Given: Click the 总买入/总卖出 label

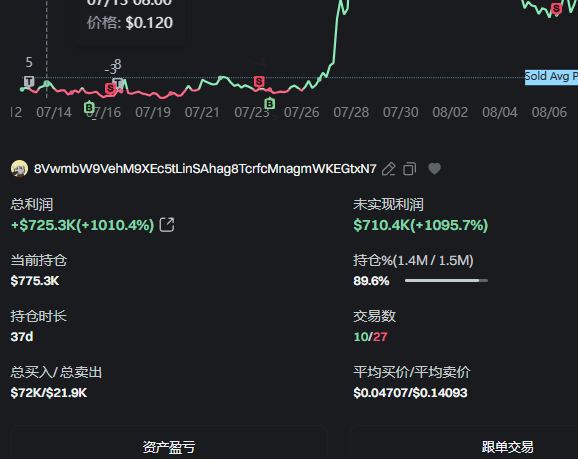Looking at the screenshot, I should 56,372.
